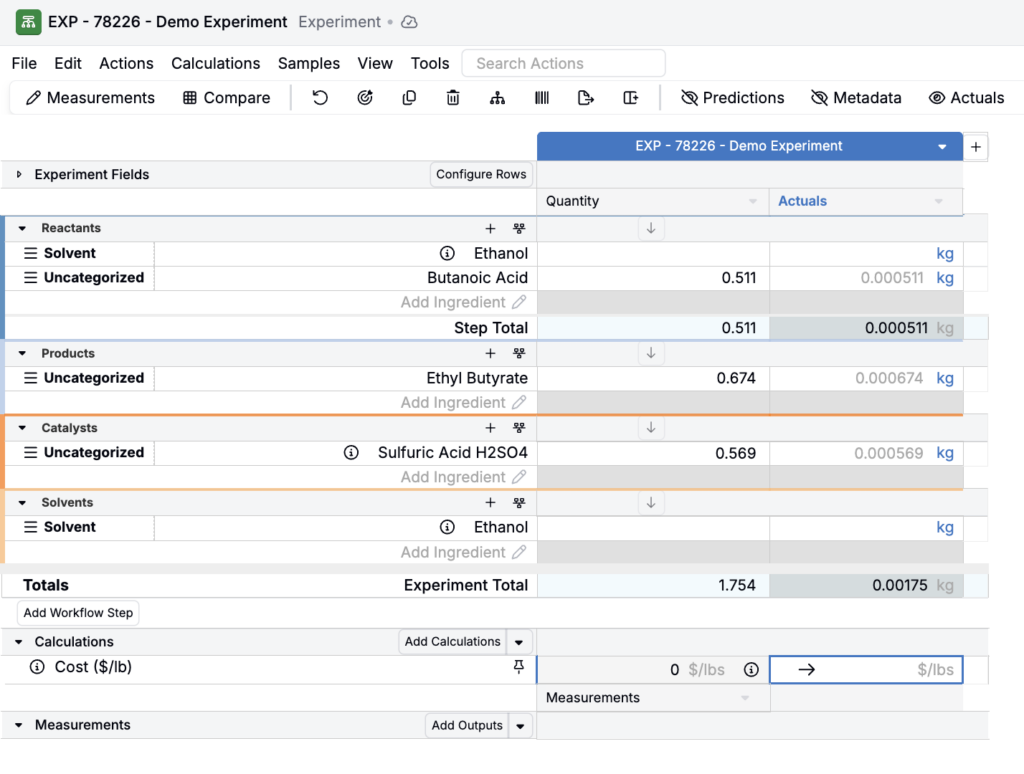The image size is (1024, 774).
Task: Pin the Cost ($/lb) calculation
Action: (519, 666)
